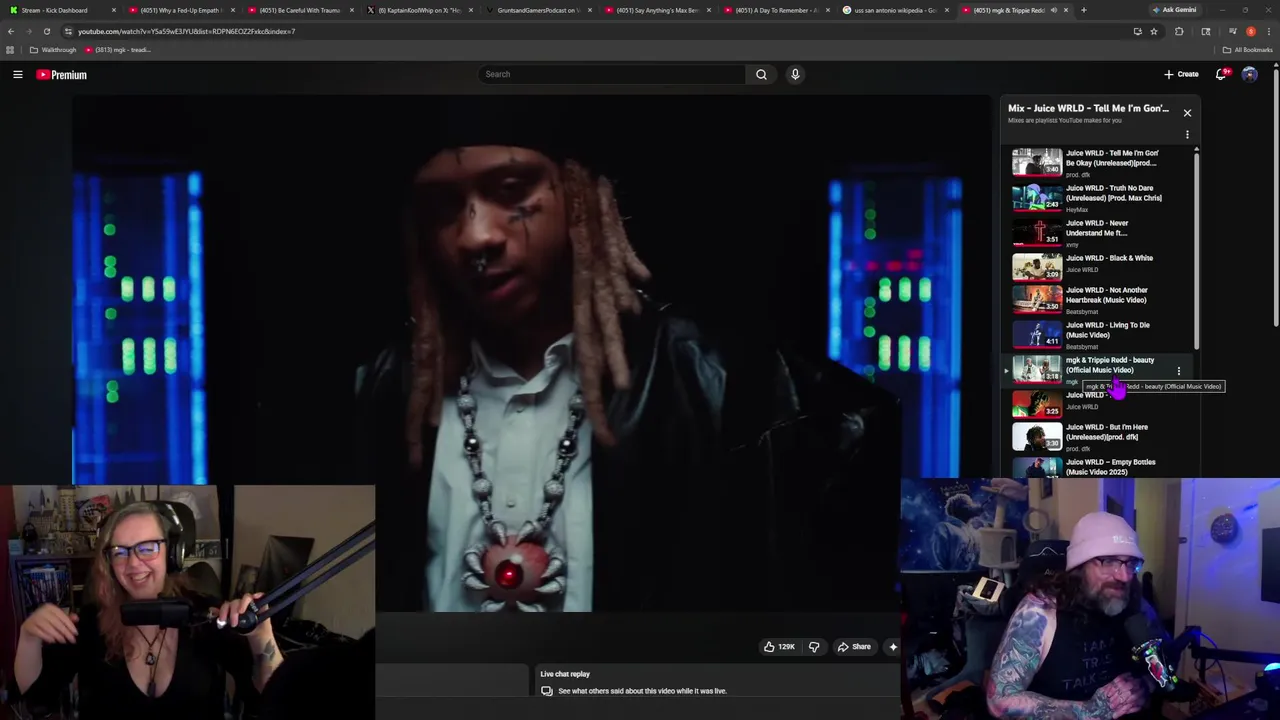Click into the YouTube search field
This screenshot has height=720, width=1280.
point(612,74)
